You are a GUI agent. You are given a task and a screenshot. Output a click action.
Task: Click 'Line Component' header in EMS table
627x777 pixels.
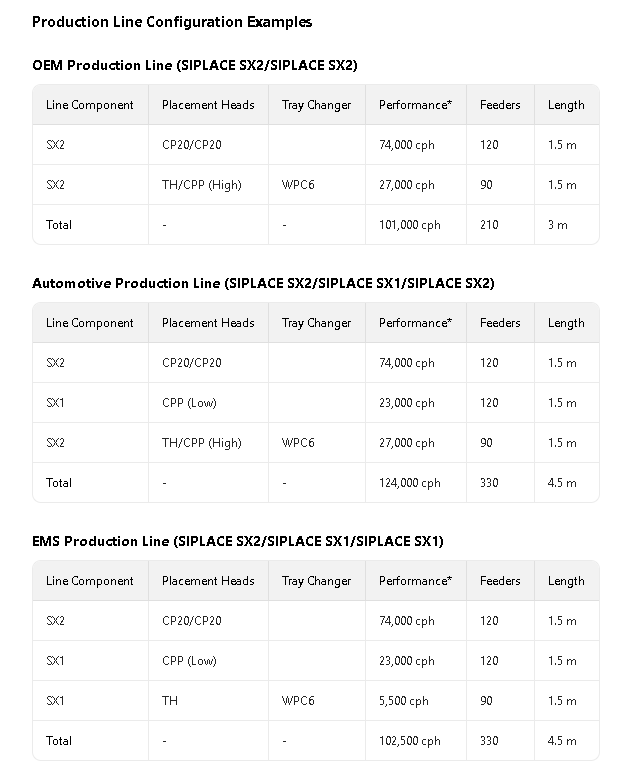[90, 581]
